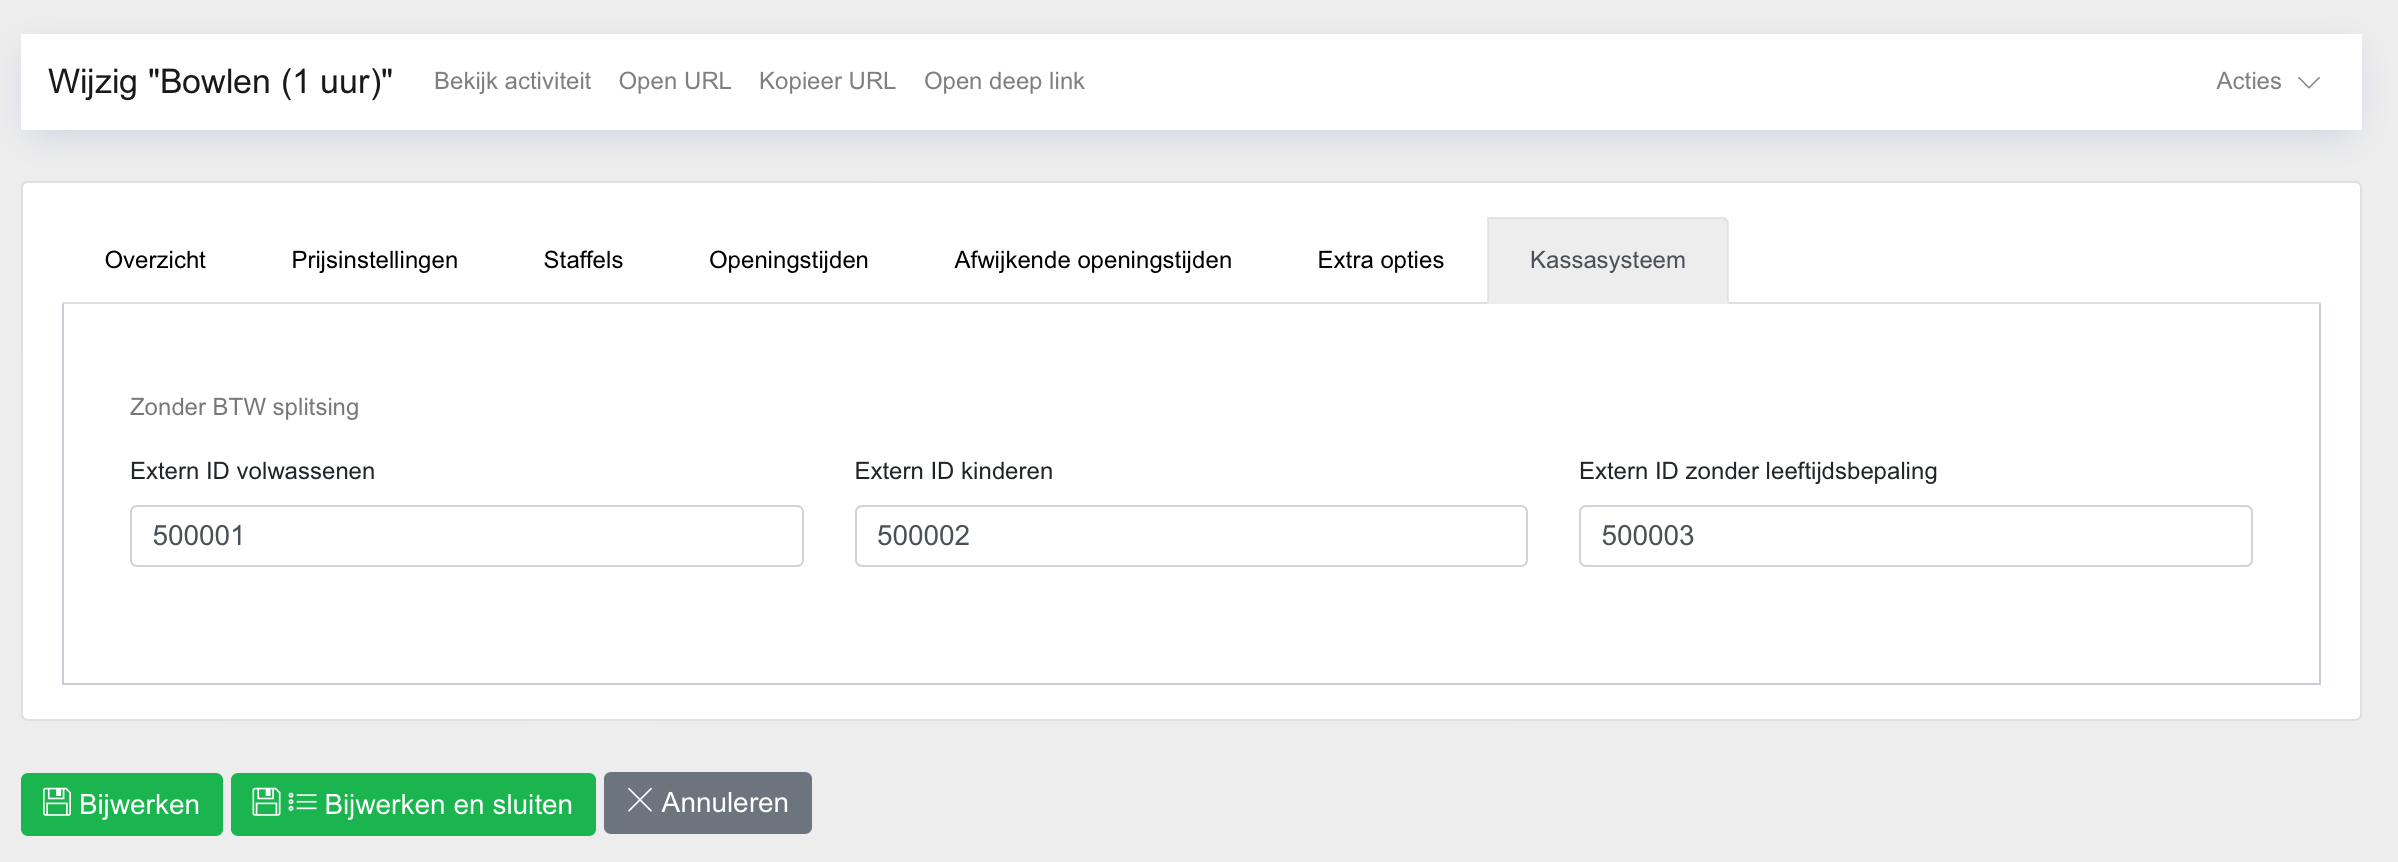This screenshot has height=862, width=2398.
Task: Open the Acties menu label
Action: [x=2248, y=81]
